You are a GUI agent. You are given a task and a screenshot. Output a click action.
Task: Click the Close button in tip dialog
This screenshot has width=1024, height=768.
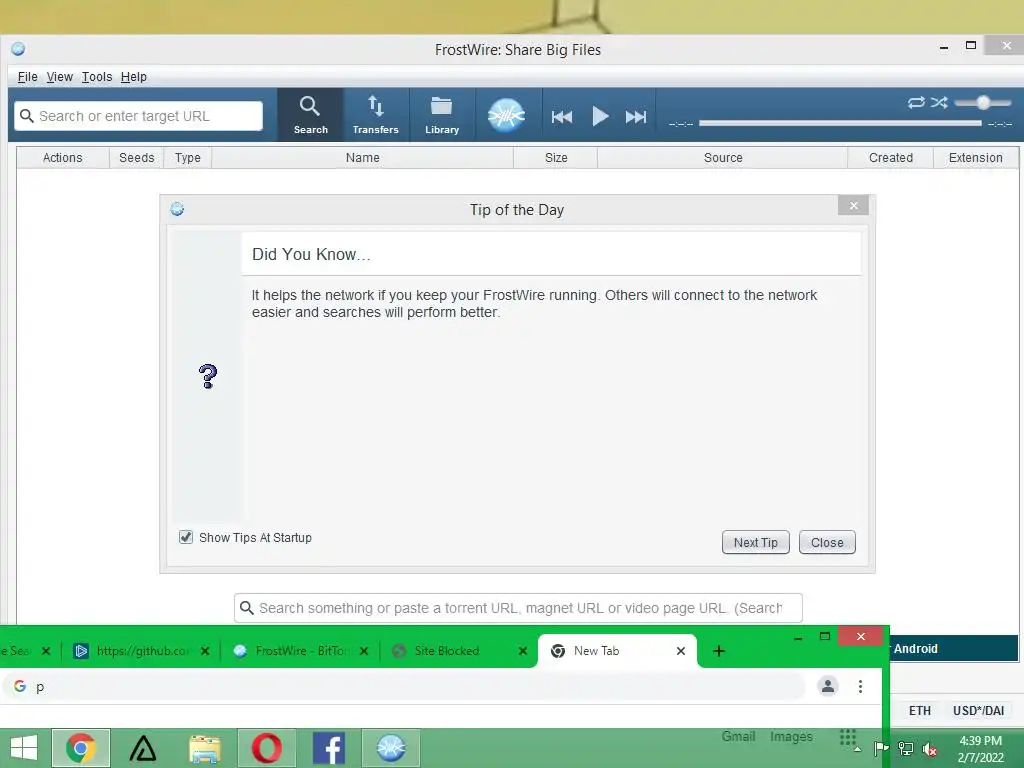coord(827,542)
